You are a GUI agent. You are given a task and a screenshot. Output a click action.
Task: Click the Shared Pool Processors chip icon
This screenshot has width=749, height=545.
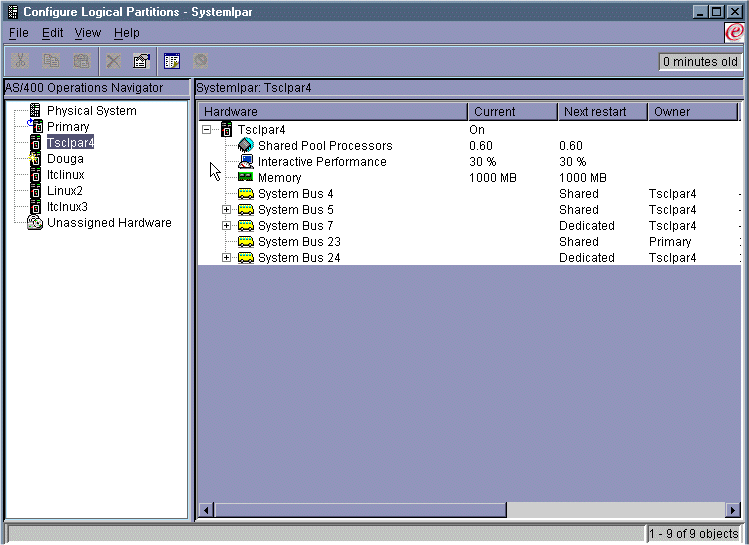click(246, 145)
